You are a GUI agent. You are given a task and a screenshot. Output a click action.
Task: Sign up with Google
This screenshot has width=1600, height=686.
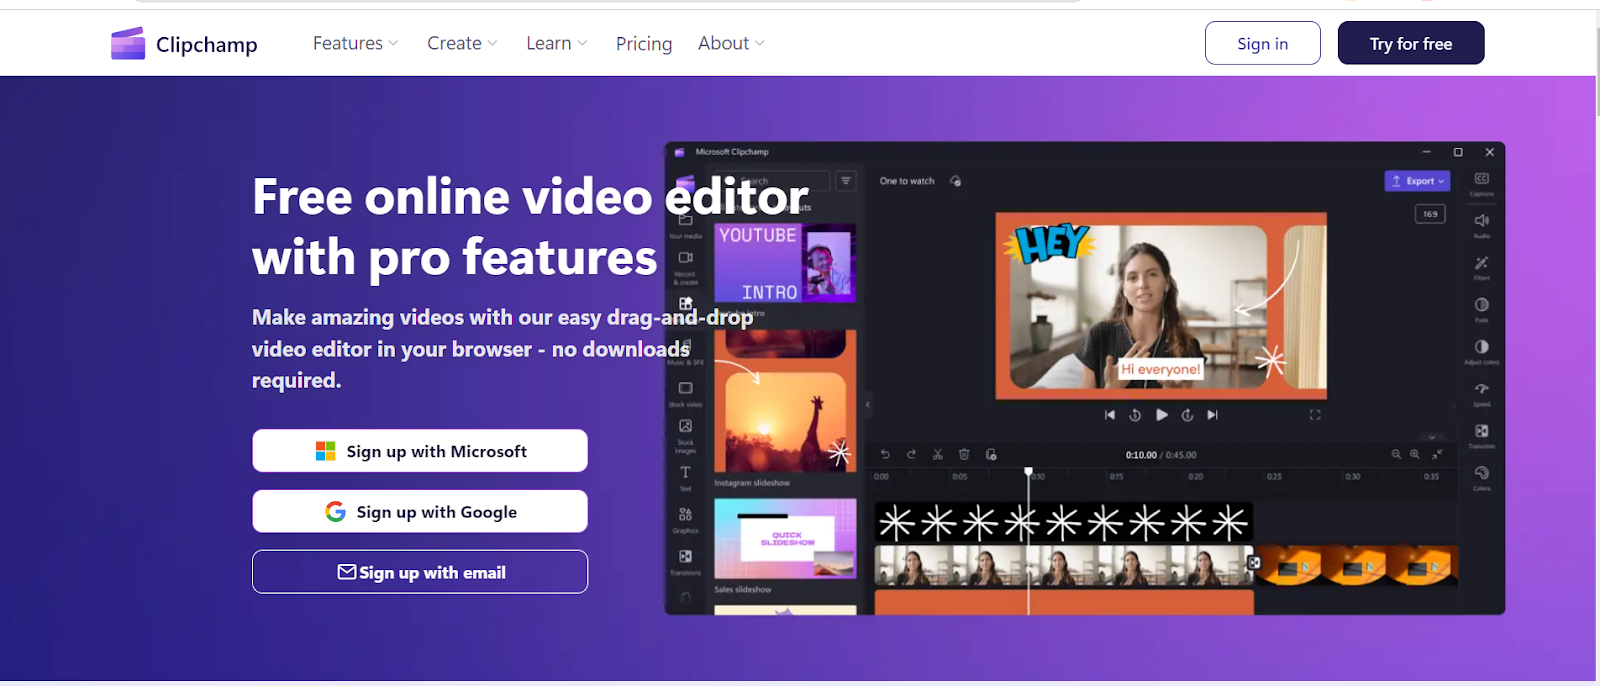[420, 511]
